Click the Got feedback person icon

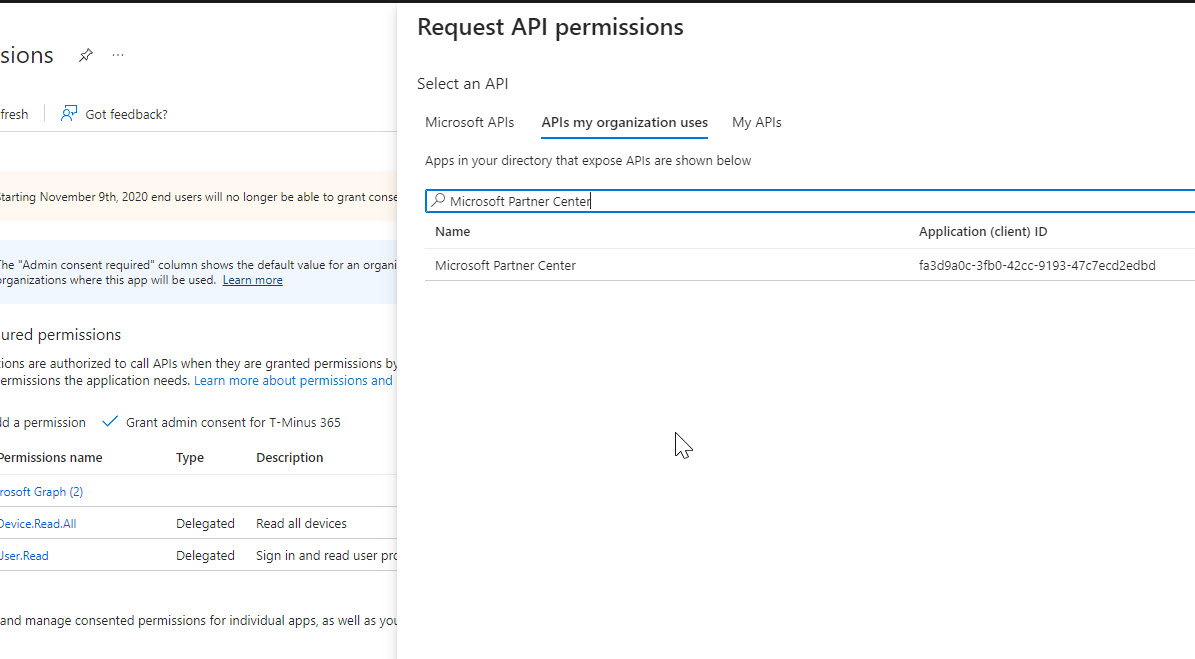point(68,114)
